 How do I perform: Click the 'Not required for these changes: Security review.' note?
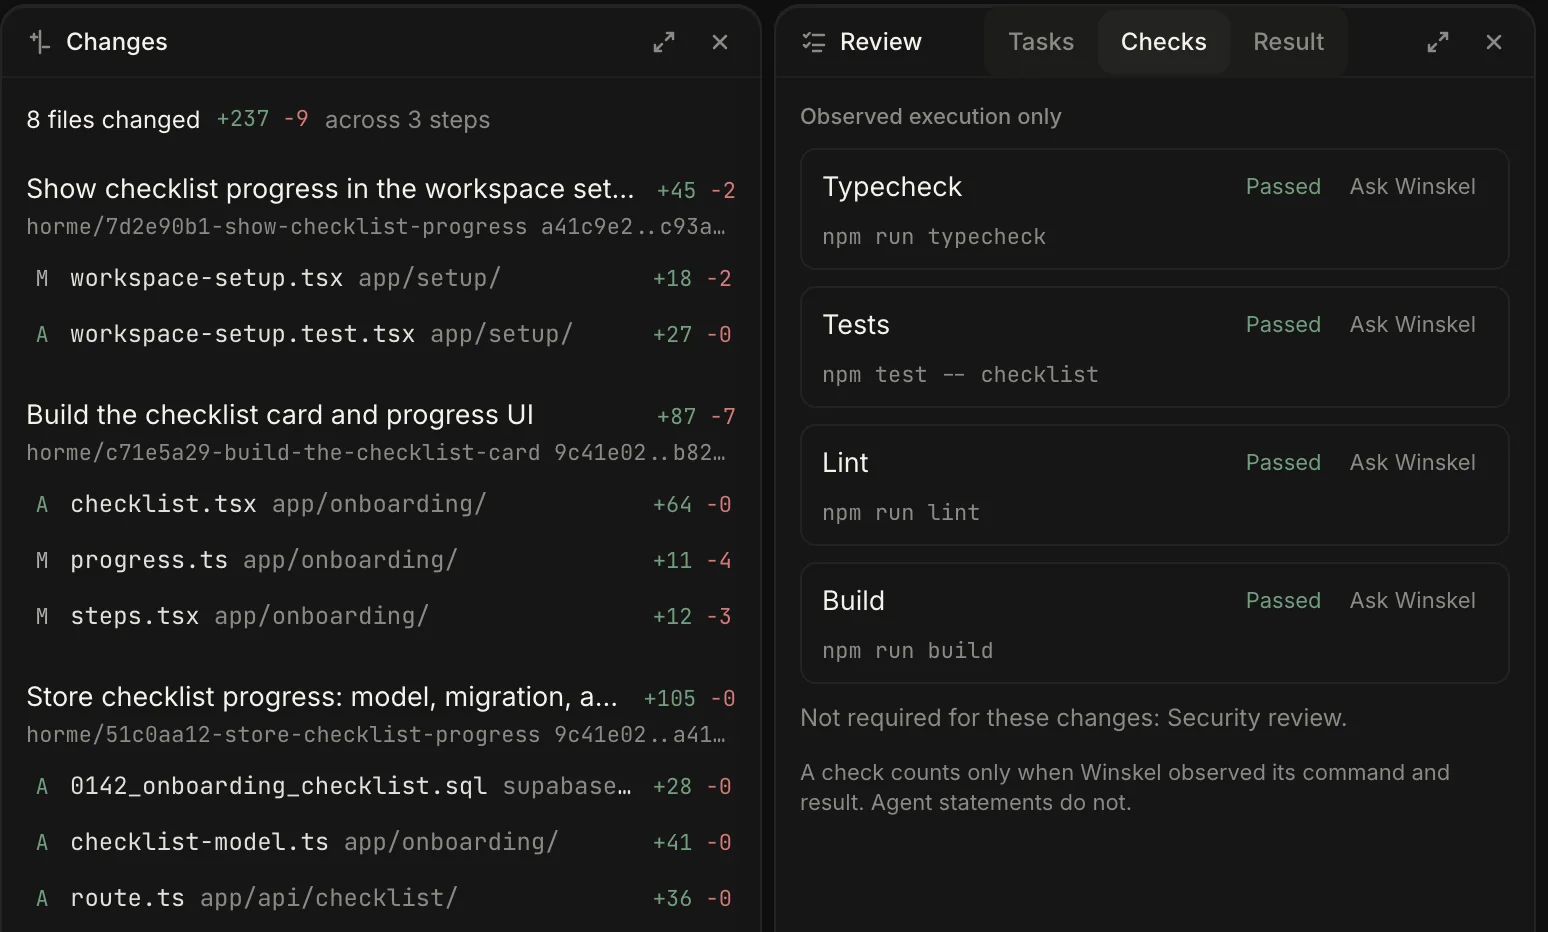1073,718
